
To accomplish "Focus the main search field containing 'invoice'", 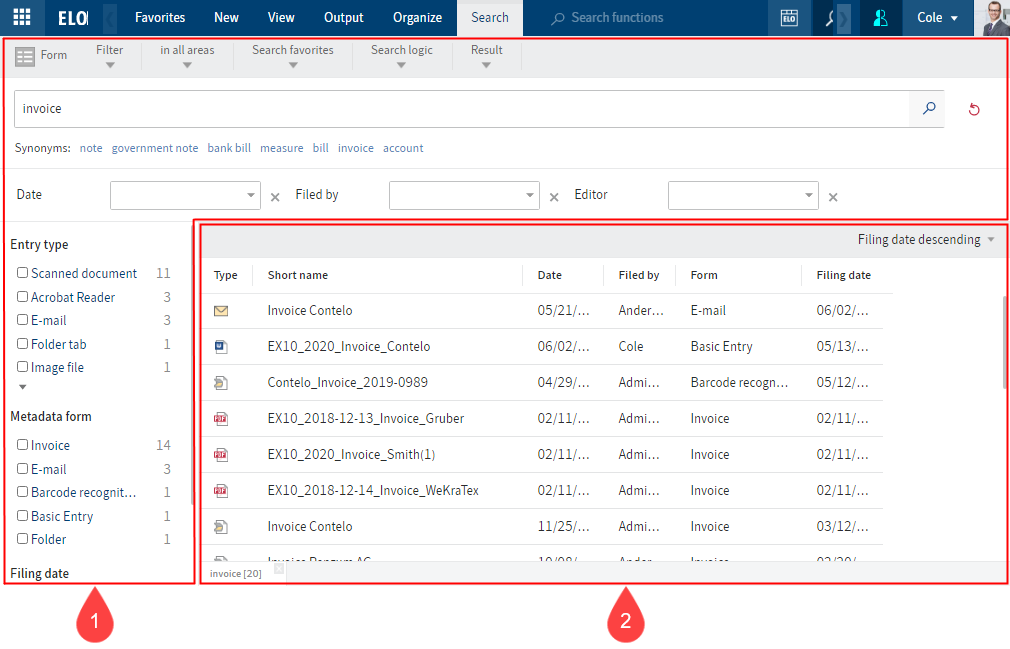I will [461, 109].
